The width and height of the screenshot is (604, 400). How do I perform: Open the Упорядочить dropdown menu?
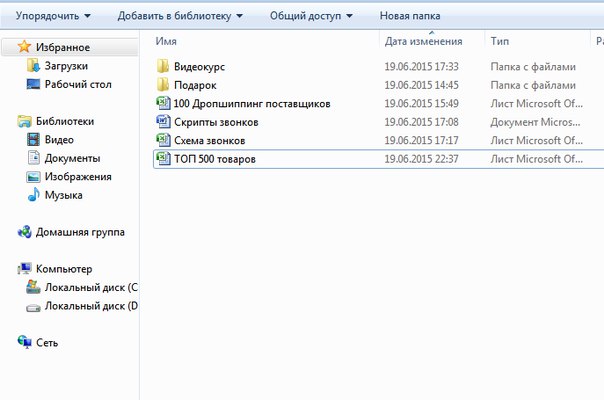[53, 17]
